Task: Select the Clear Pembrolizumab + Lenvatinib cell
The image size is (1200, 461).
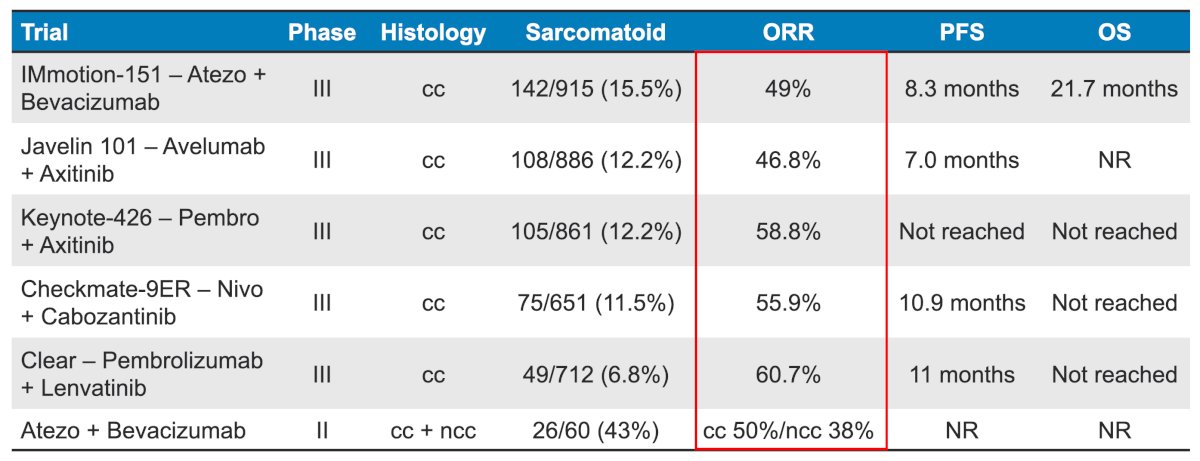Action: point(142,374)
